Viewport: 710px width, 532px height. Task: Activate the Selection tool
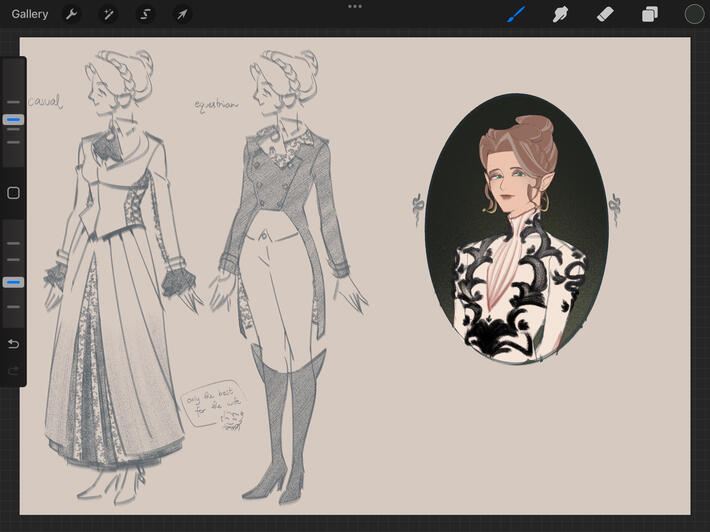[145, 14]
